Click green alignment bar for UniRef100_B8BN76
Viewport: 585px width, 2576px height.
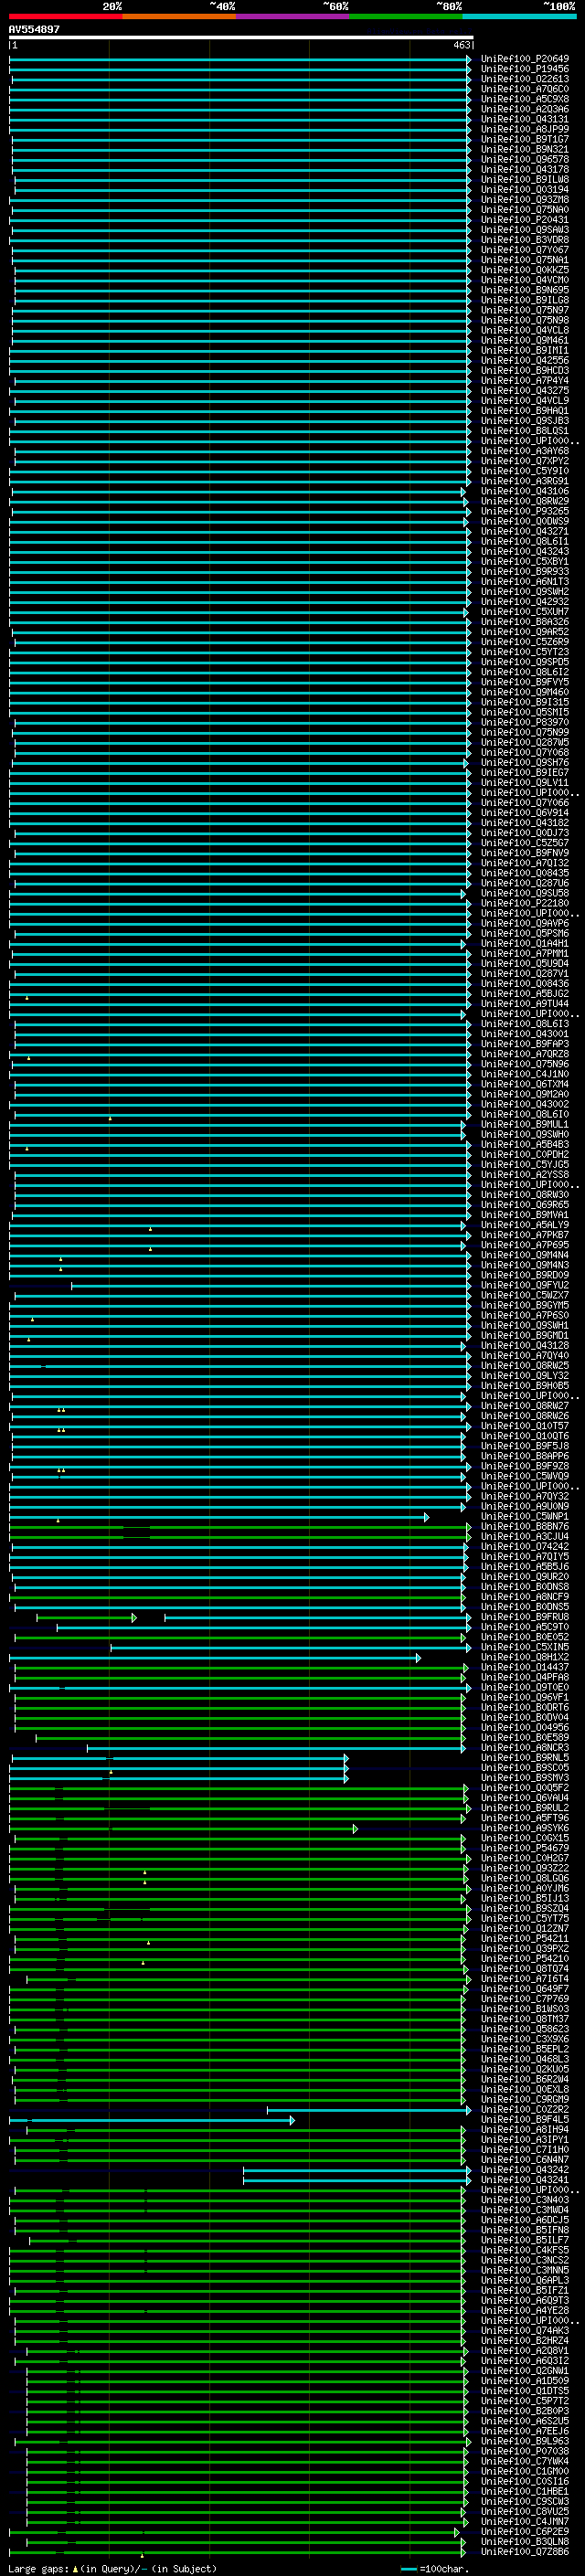[240, 1527]
